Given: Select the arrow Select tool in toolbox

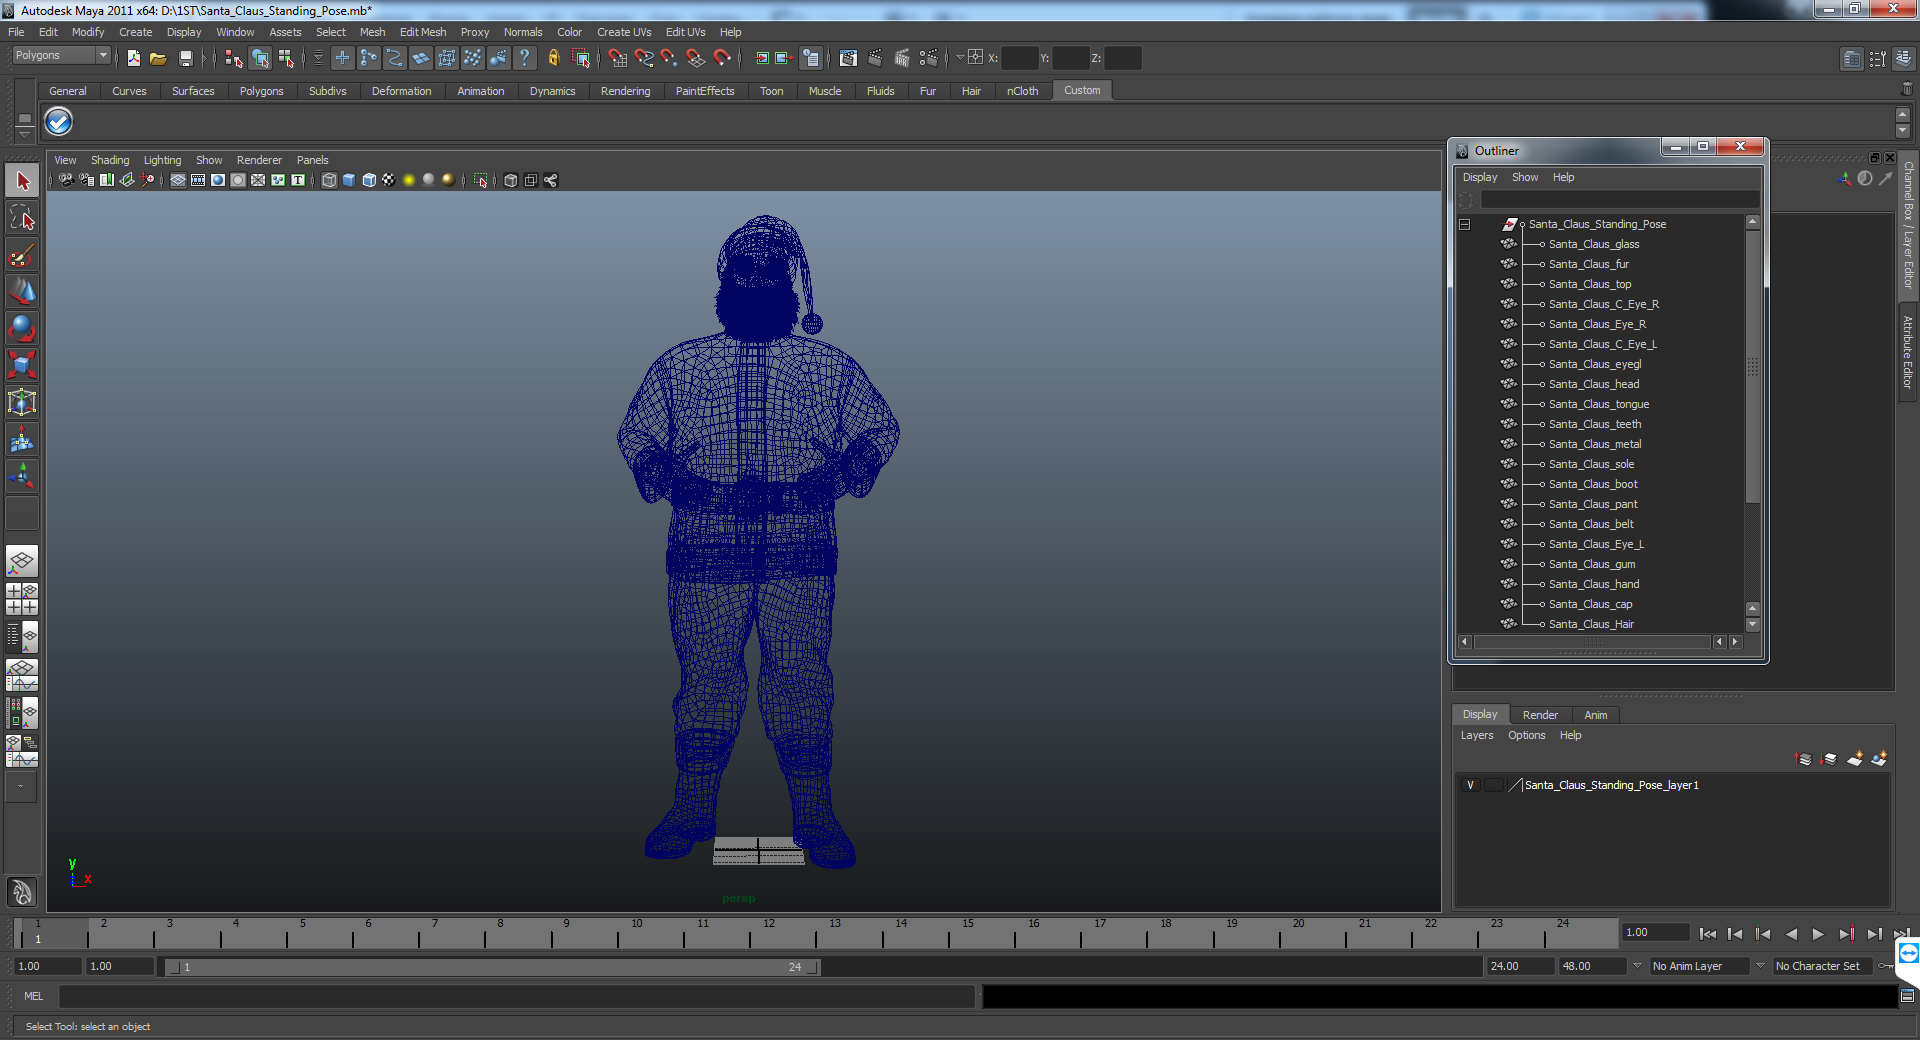Looking at the screenshot, I should (x=22, y=181).
